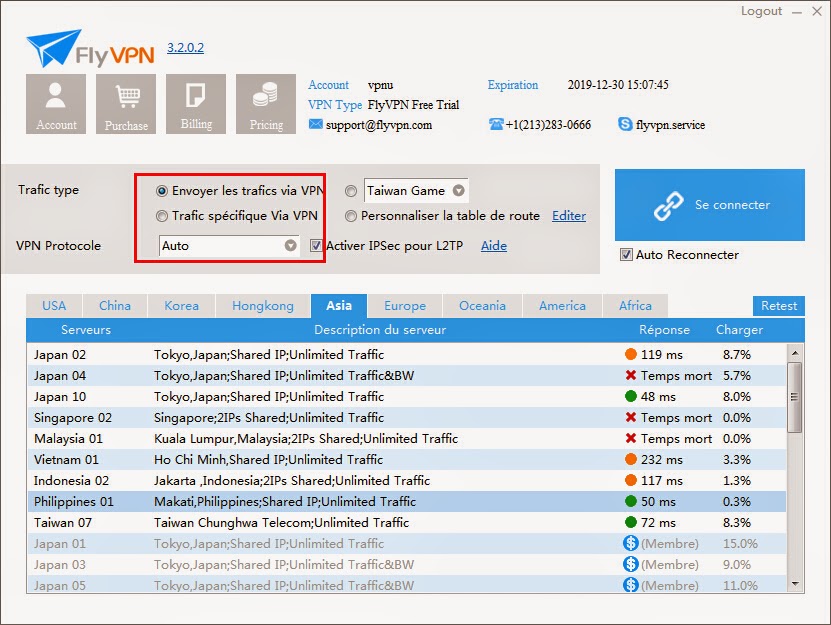Sort by the Charger column header

(x=739, y=330)
